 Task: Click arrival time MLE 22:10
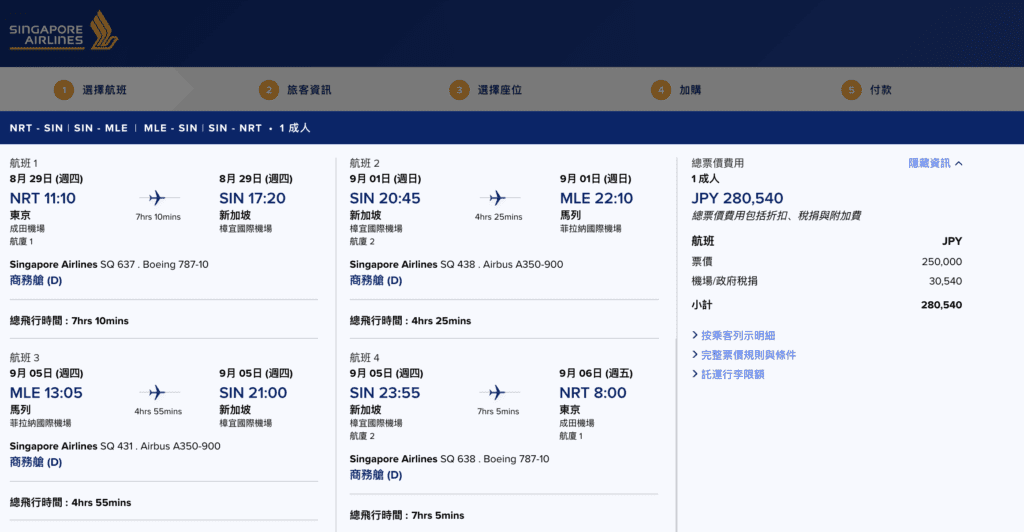pyautogui.click(x=596, y=198)
